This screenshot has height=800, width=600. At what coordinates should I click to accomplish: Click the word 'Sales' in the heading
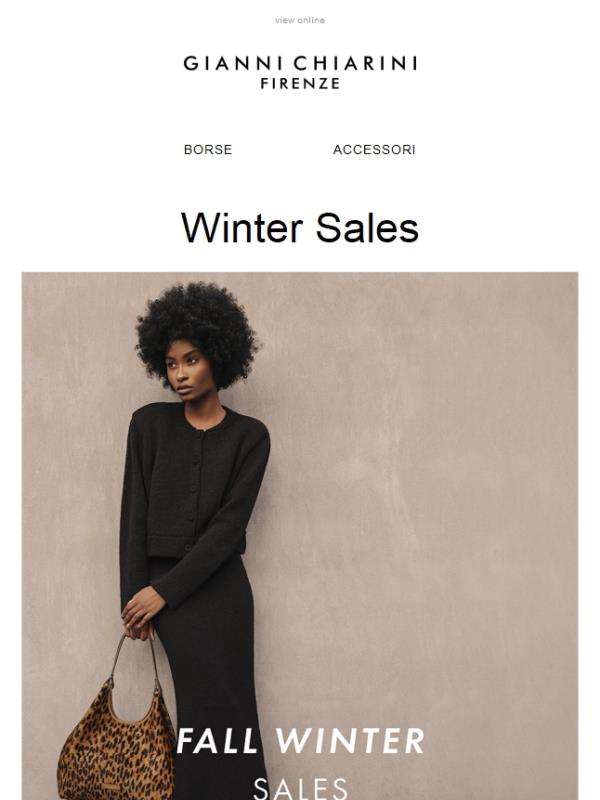tap(367, 228)
